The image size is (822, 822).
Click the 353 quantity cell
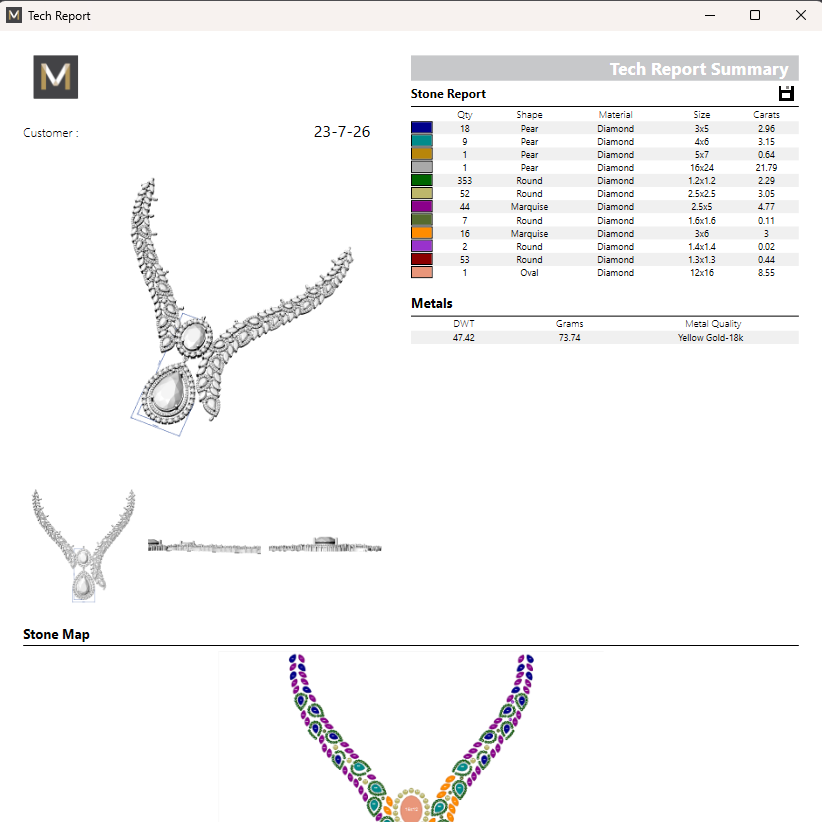pos(464,181)
